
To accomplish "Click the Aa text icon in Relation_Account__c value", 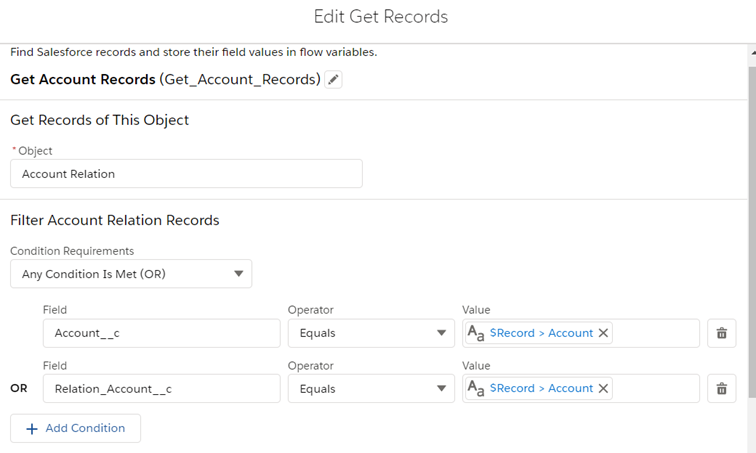I will coord(476,388).
